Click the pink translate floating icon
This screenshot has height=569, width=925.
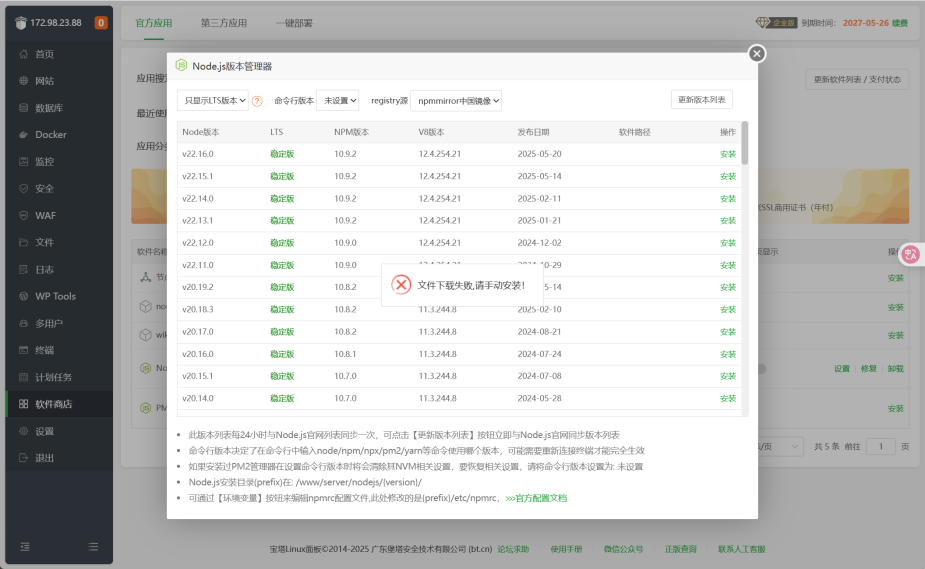click(x=911, y=255)
